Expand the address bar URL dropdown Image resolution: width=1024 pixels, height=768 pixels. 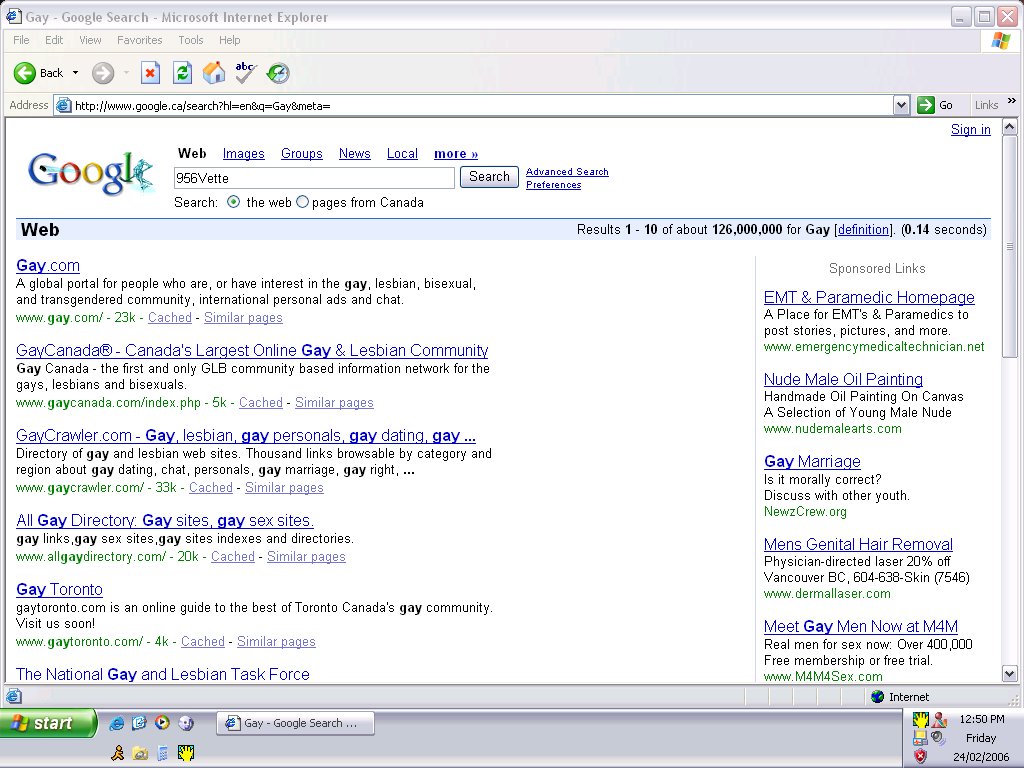click(x=901, y=105)
